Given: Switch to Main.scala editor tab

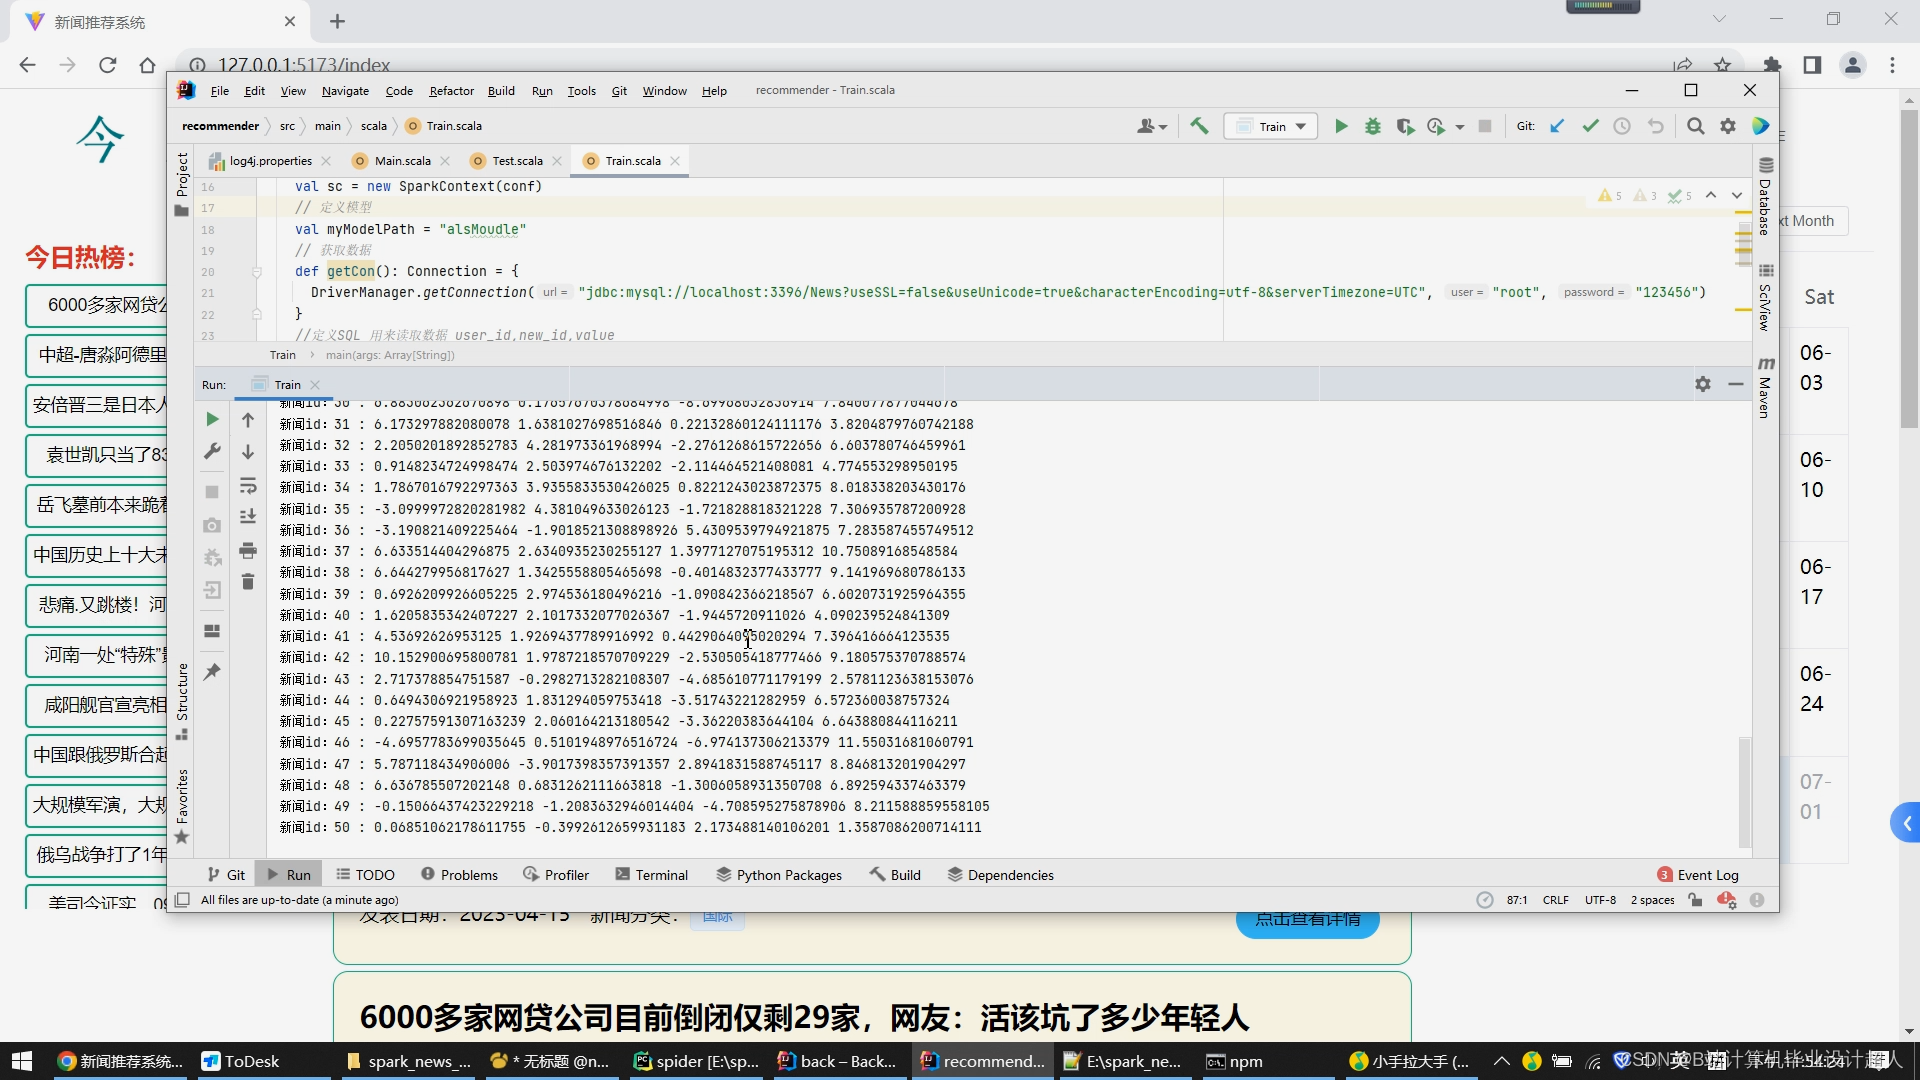Looking at the screenshot, I should pos(402,161).
